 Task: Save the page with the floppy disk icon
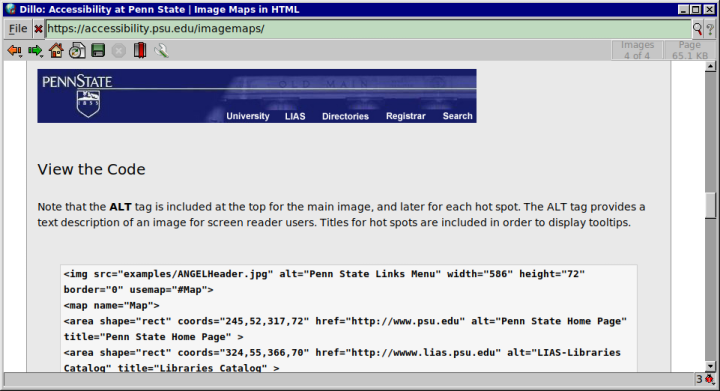(x=98, y=50)
